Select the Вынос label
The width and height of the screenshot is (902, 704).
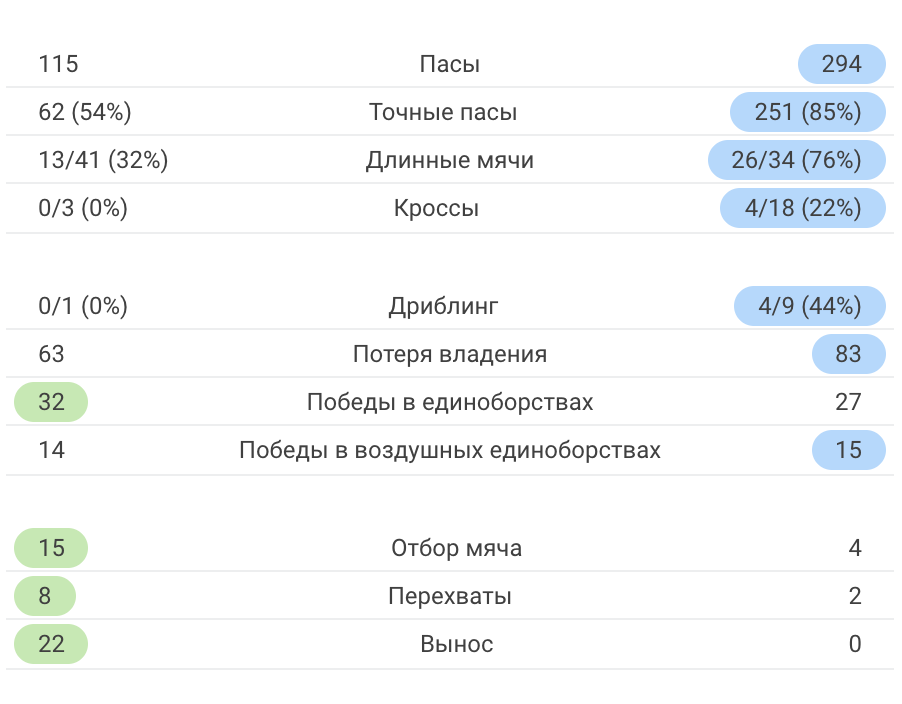(x=457, y=644)
